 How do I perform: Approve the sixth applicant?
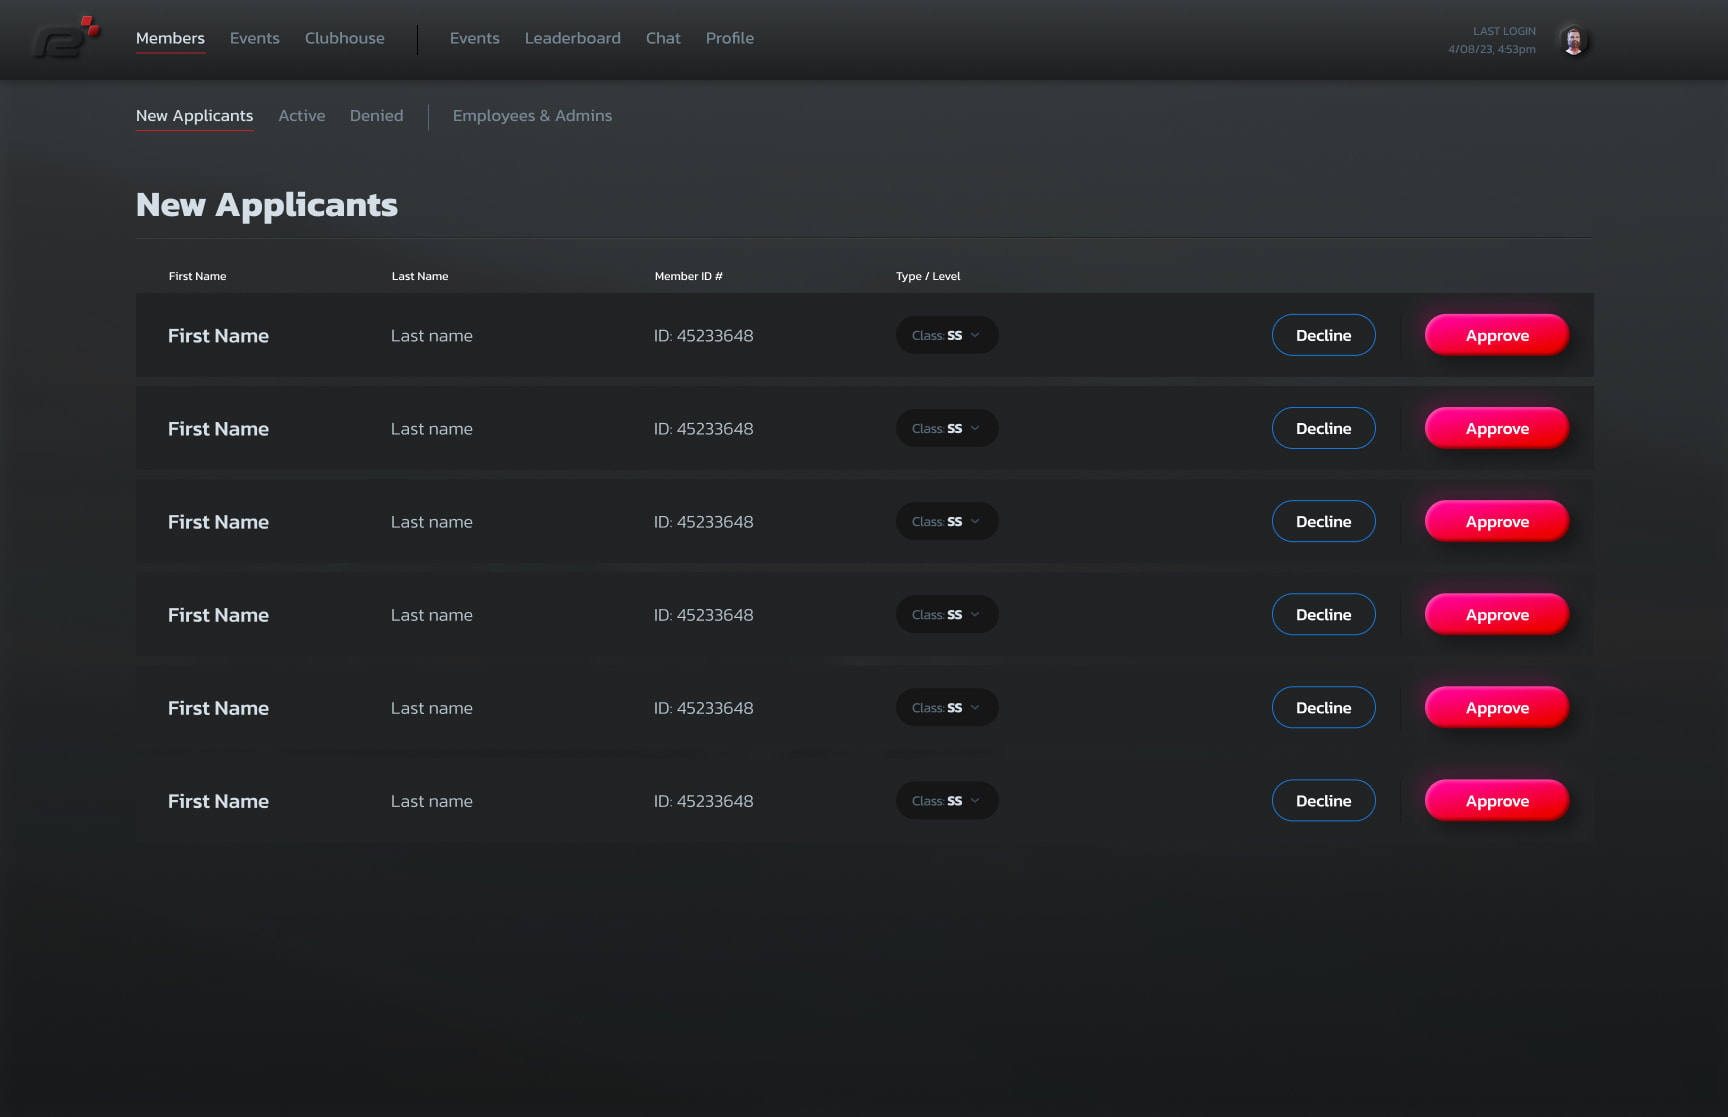[1497, 800]
